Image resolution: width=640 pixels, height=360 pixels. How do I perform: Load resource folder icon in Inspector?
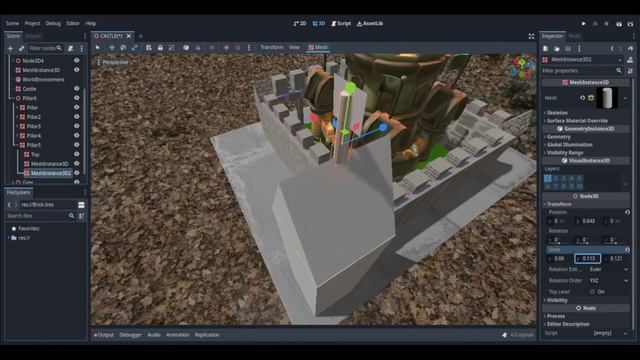557,49
